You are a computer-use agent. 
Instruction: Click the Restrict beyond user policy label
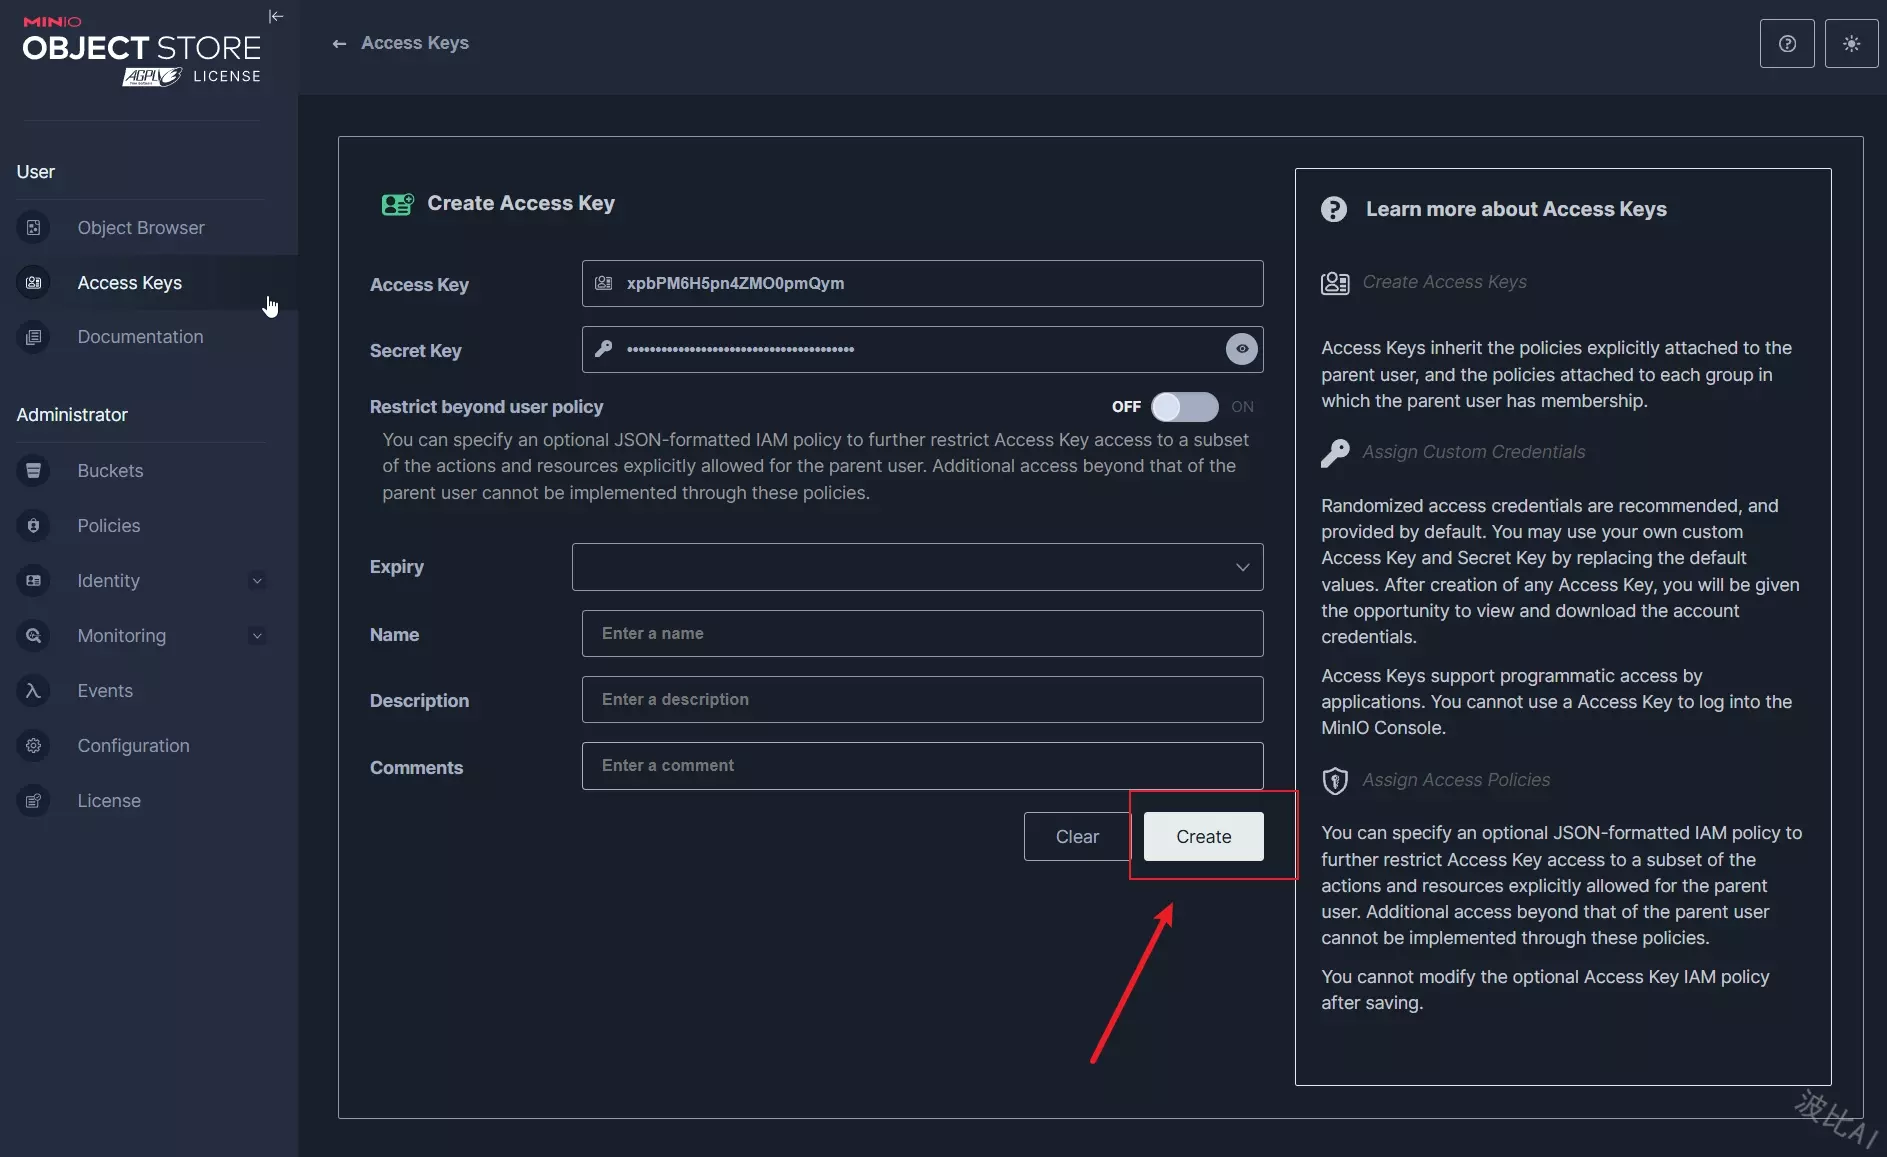pyautogui.click(x=486, y=407)
